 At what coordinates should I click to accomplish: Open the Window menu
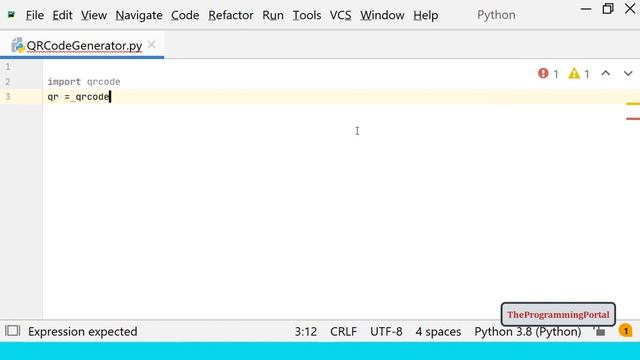[x=382, y=15]
